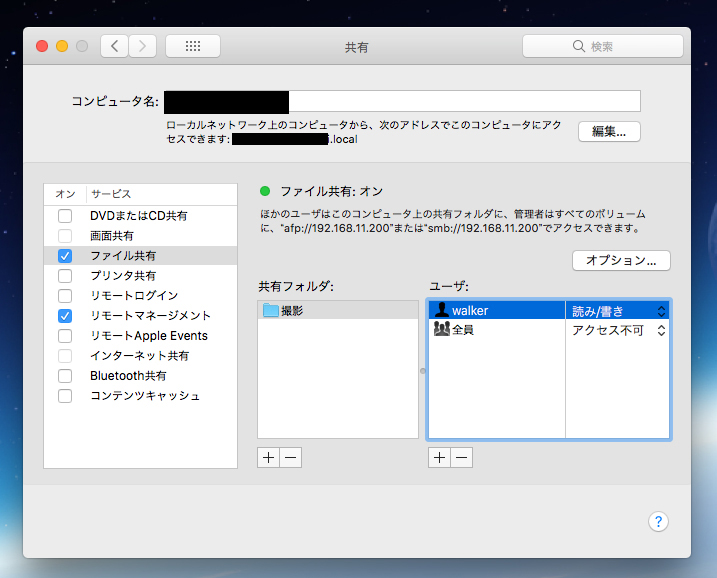Screen dimensions: 717x578
Task: Open the help question mark button
Action: pyautogui.click(x=658, y=521)
